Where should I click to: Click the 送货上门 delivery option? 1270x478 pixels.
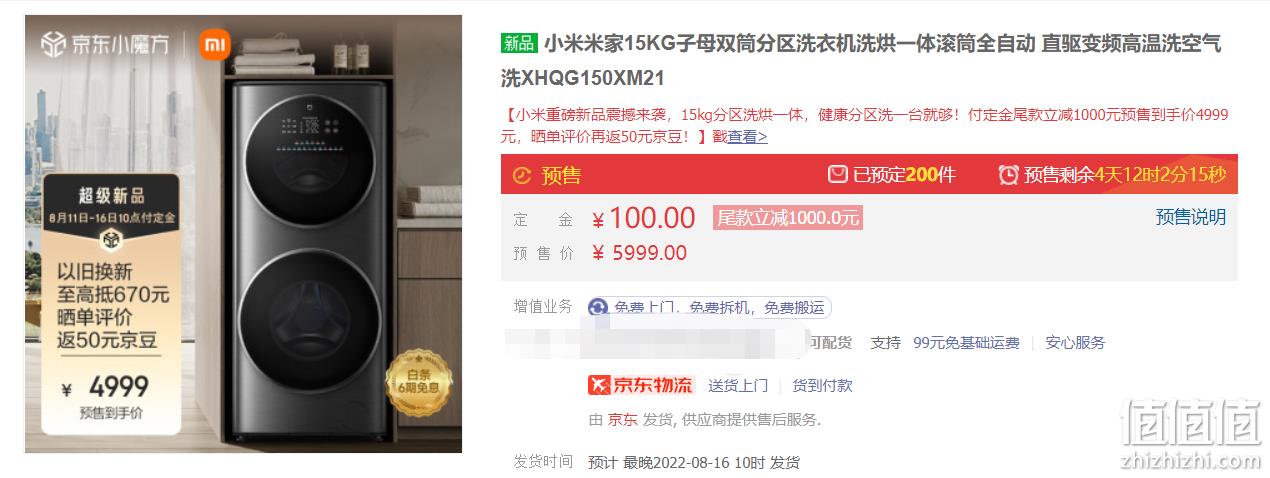(738, 385)
